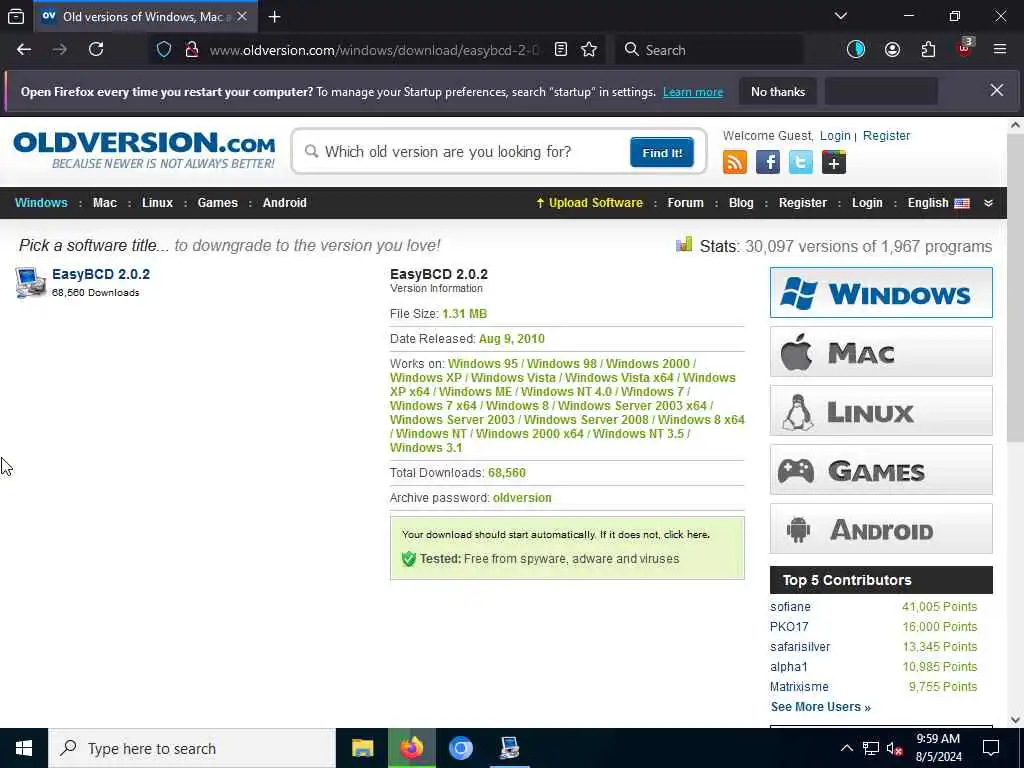Click the large Android category banner
Screen dimensions: 1024x768
point(881,529)
